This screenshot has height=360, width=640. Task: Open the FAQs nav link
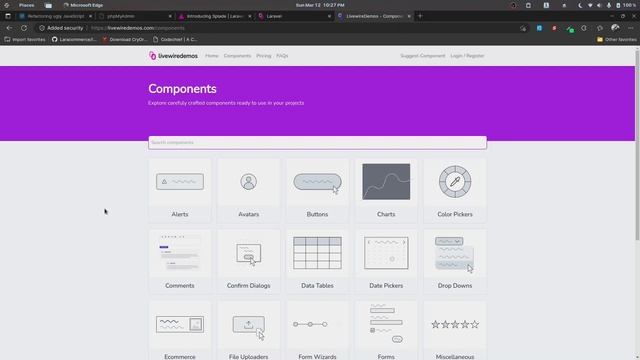coord(282,56)
